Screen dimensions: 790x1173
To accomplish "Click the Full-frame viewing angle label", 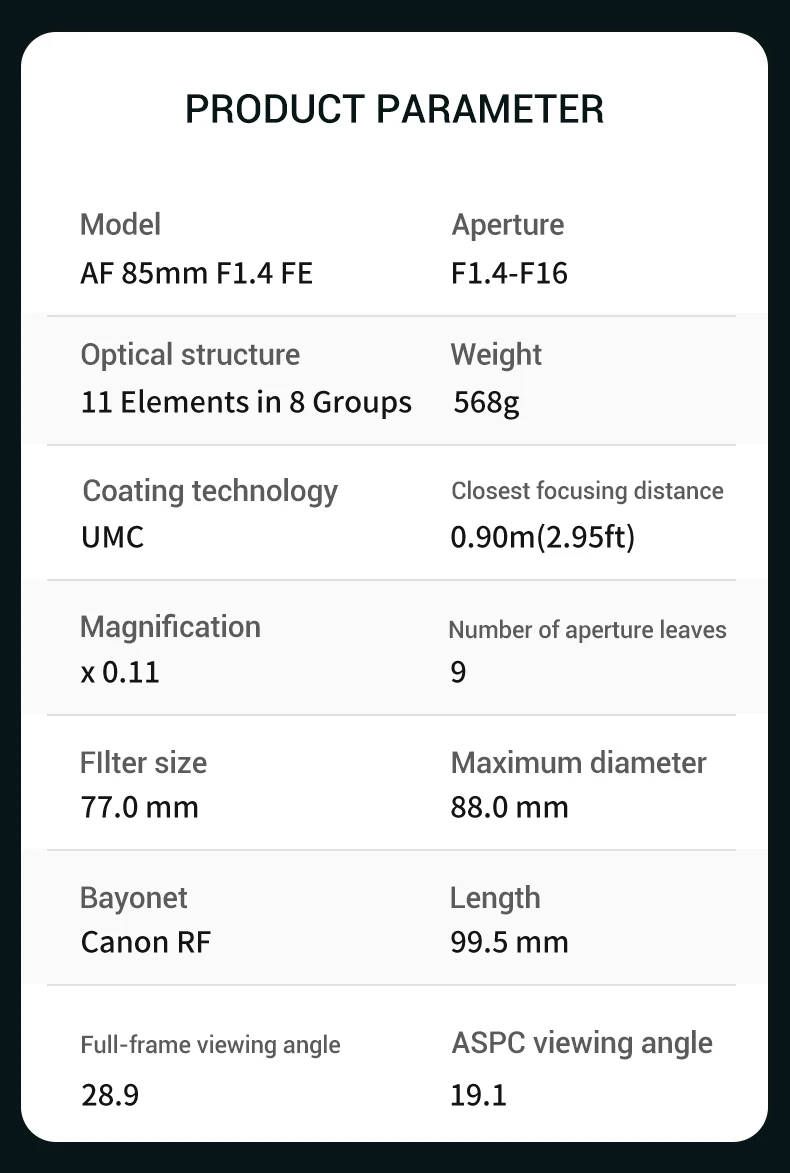I will coord(210,1045).
